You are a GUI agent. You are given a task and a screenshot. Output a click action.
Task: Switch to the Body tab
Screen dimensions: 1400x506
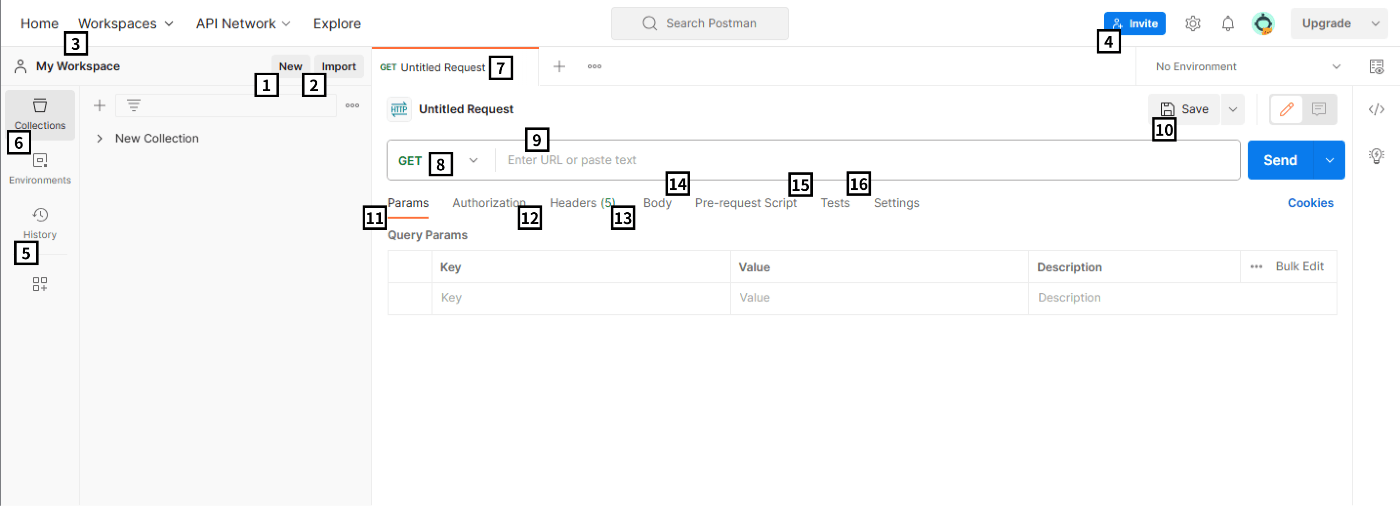click(657, 203)
